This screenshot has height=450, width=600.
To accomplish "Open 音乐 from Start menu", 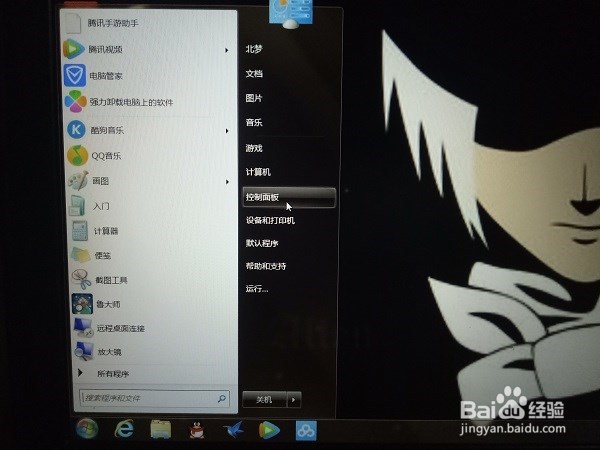I will click(x=254, y=122).
